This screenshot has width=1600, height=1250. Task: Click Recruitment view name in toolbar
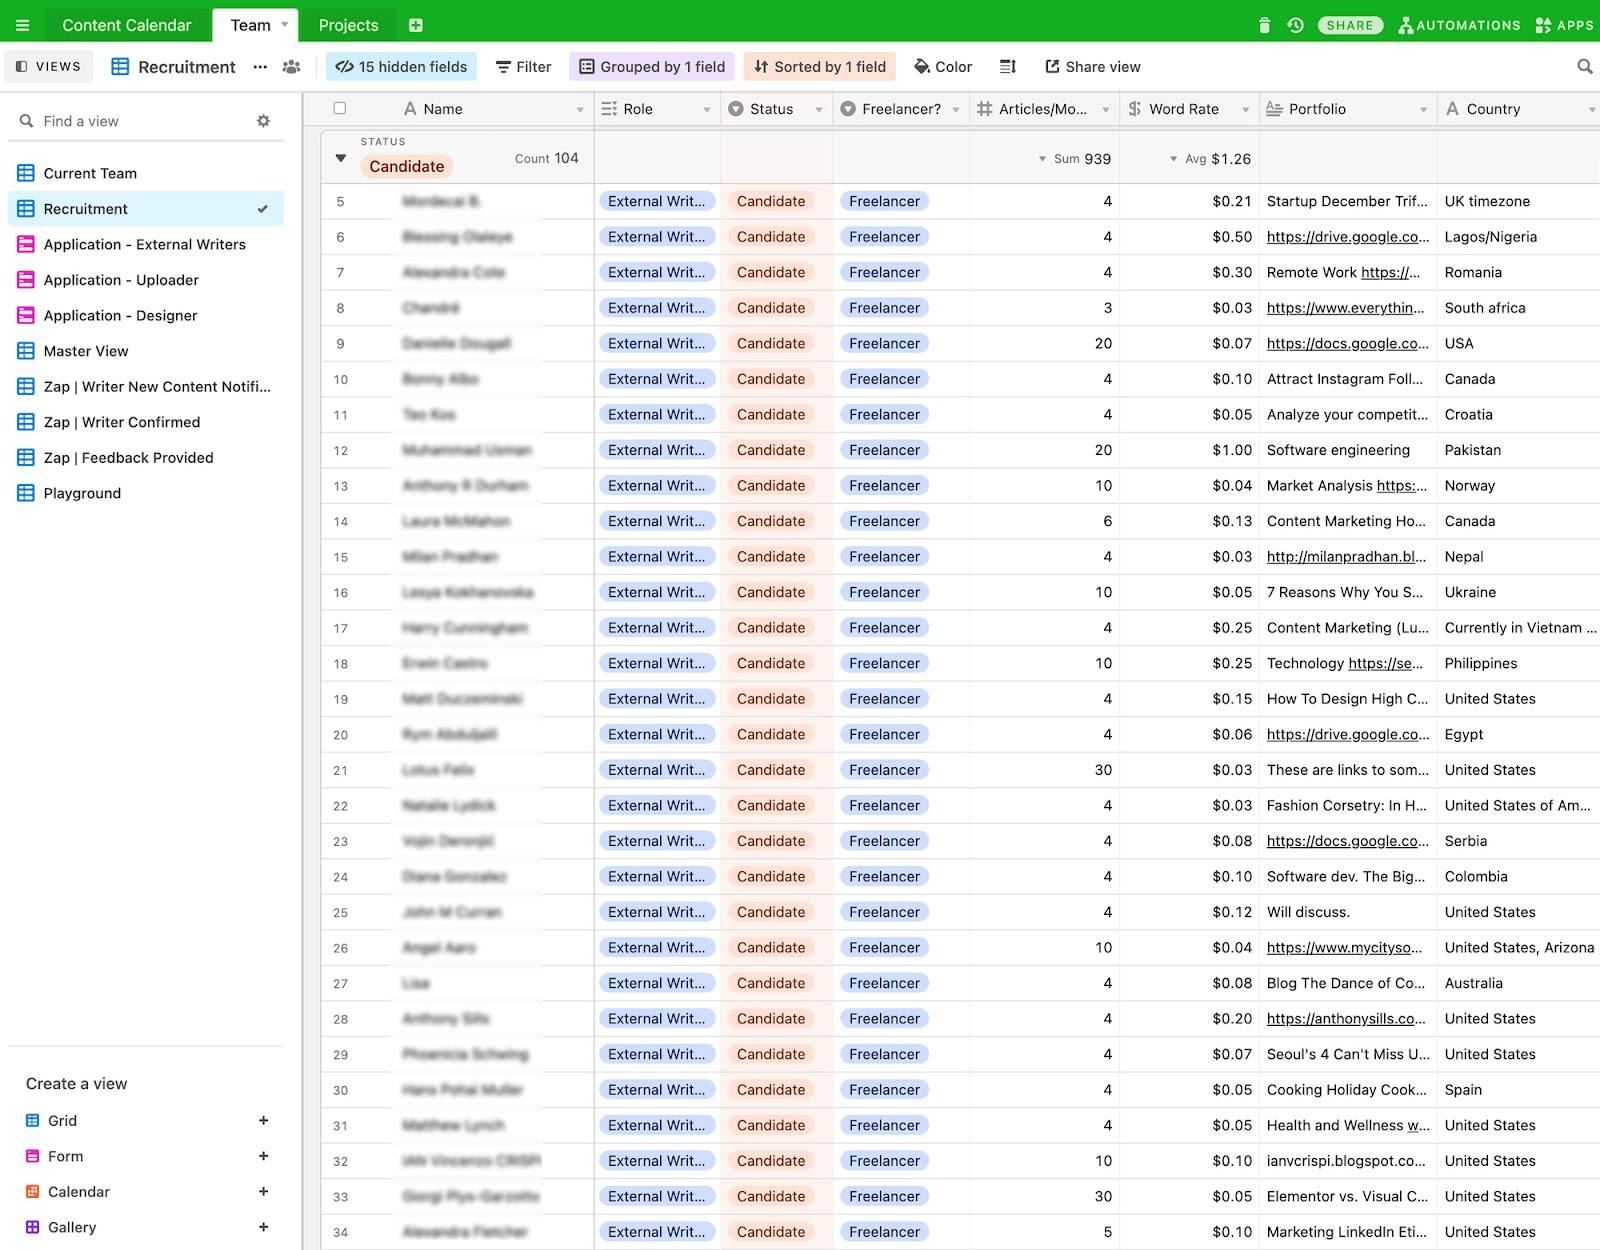(187, 67)
